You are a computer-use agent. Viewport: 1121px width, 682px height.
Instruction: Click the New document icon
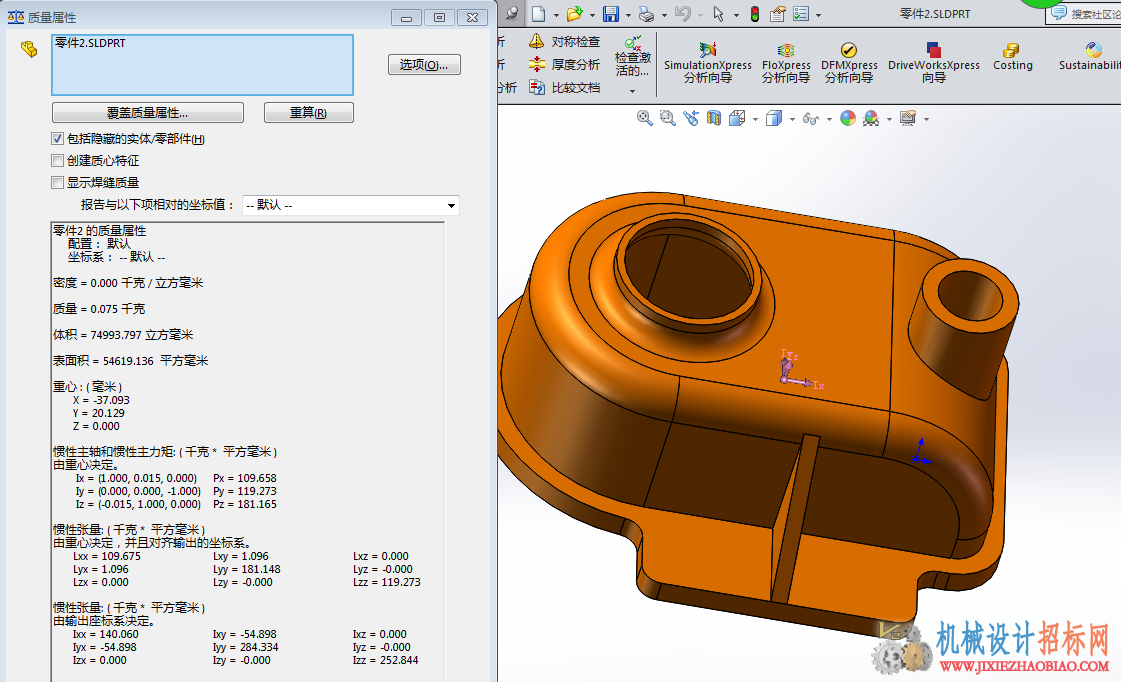click(538, 14)
